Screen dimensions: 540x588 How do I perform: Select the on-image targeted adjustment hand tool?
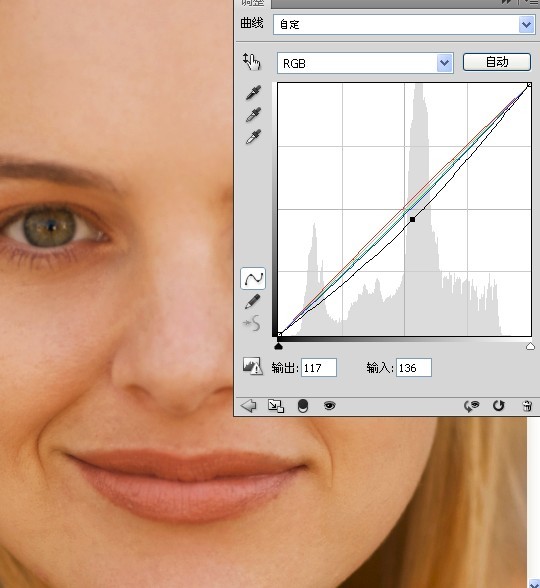(252, 62)
